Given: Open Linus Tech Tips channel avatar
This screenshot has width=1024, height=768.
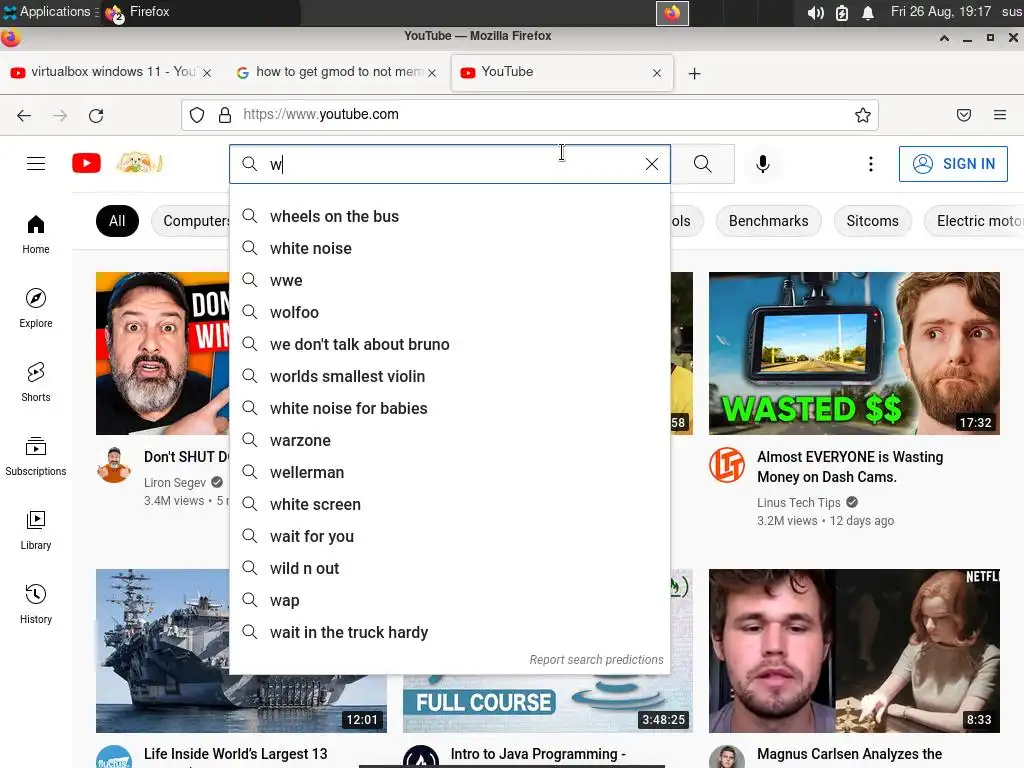Looking at the screenshot, I should pos(727,465).
